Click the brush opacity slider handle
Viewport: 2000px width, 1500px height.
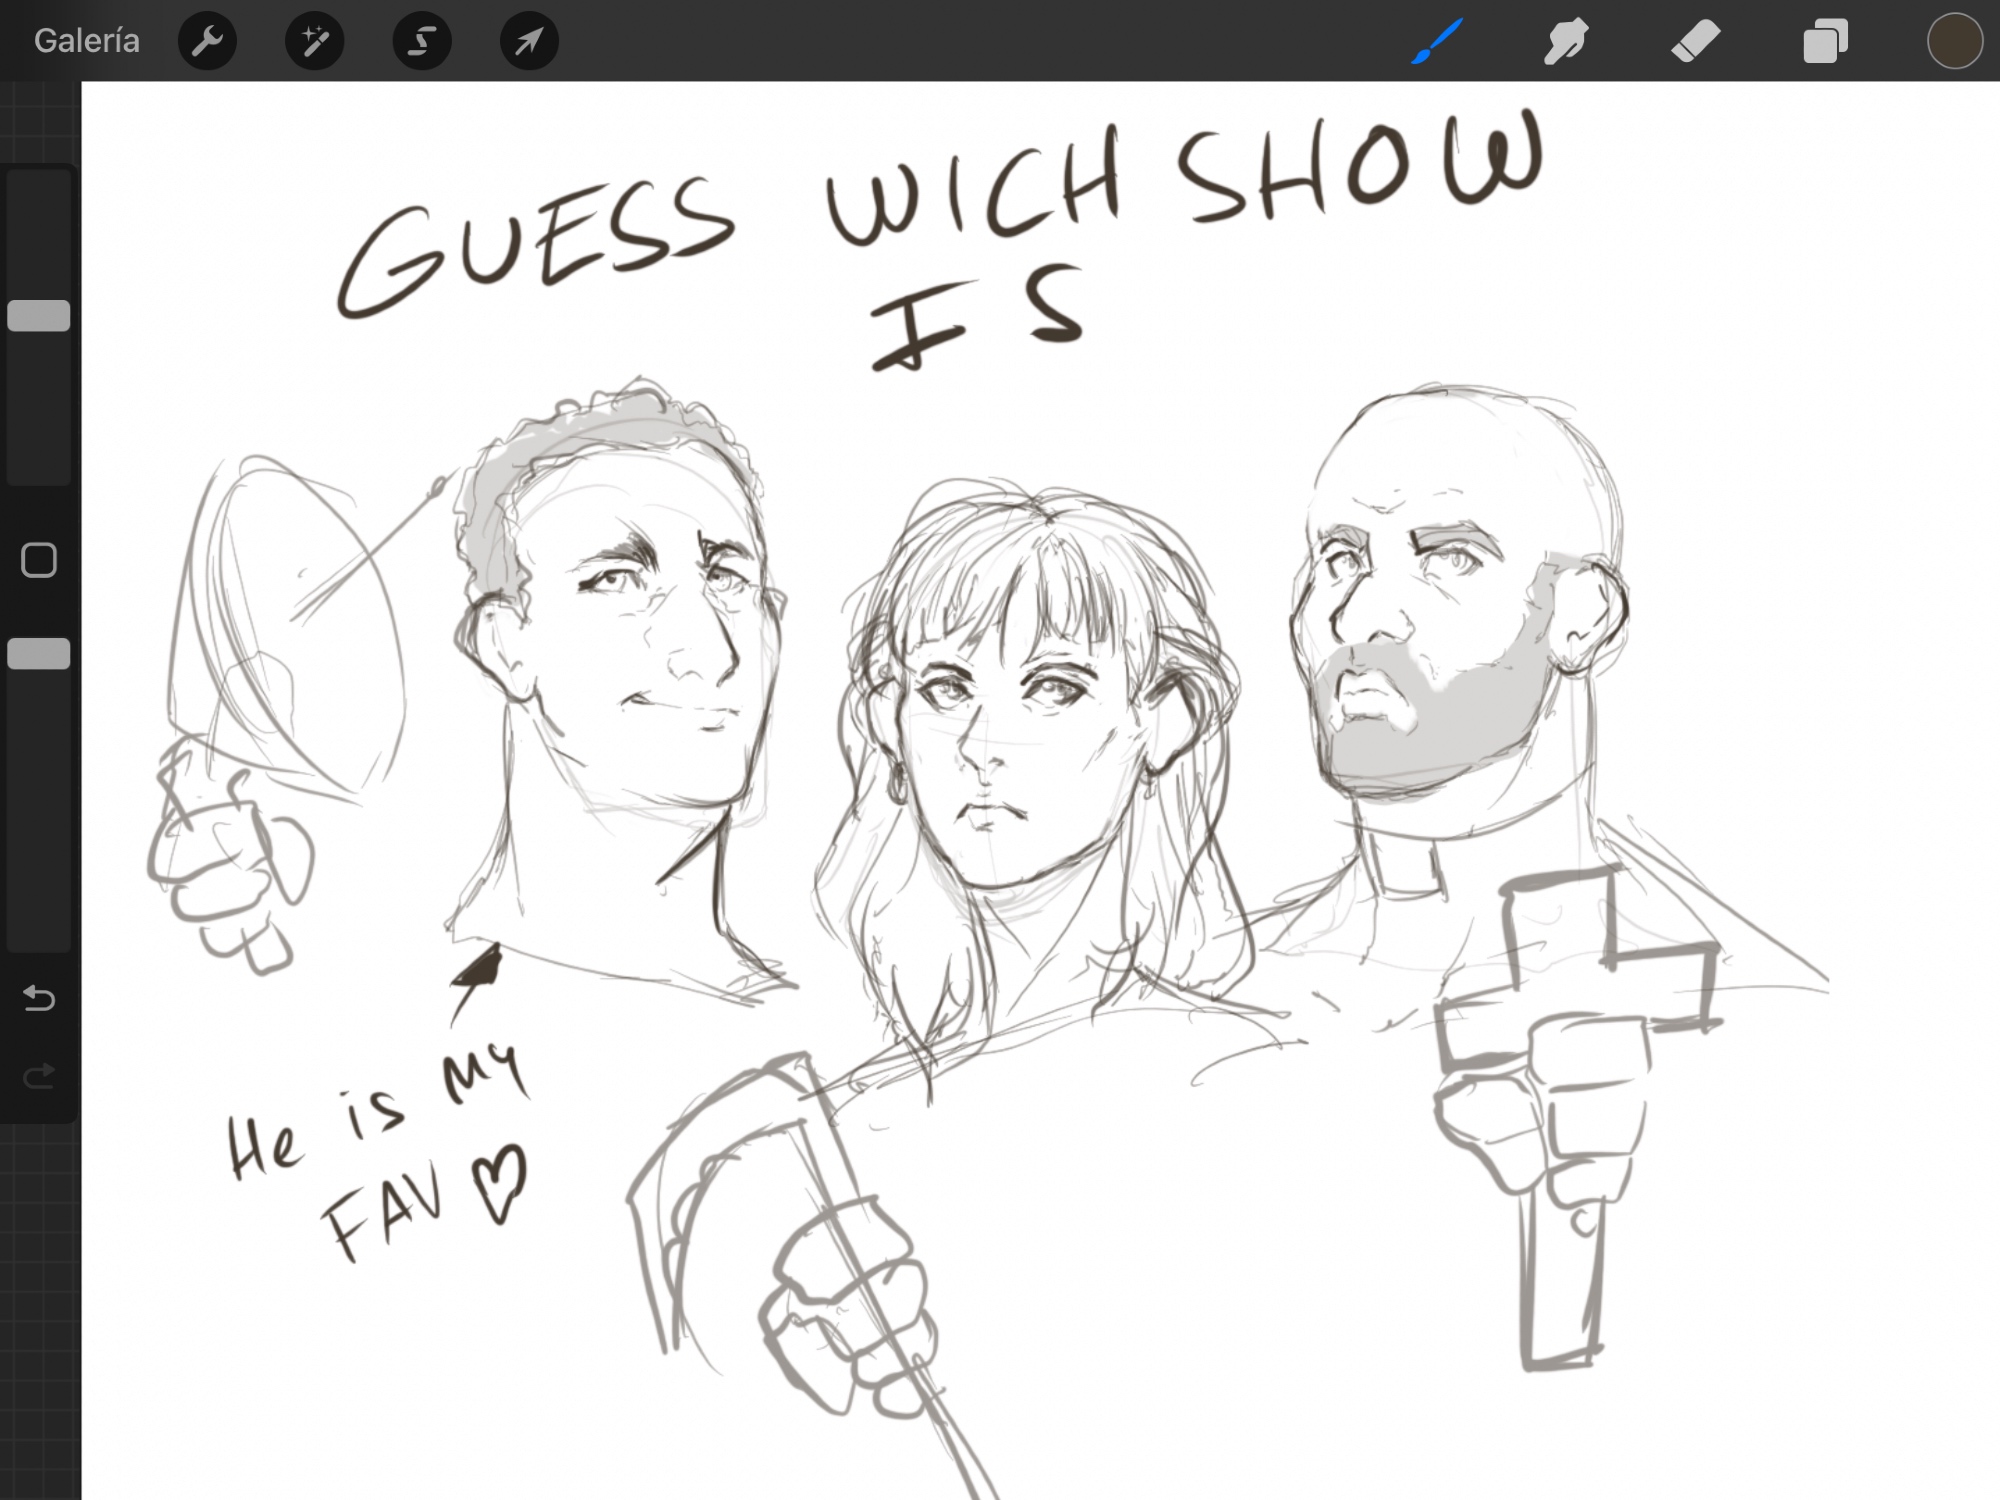pyautogui.click(x=39, y=654)
